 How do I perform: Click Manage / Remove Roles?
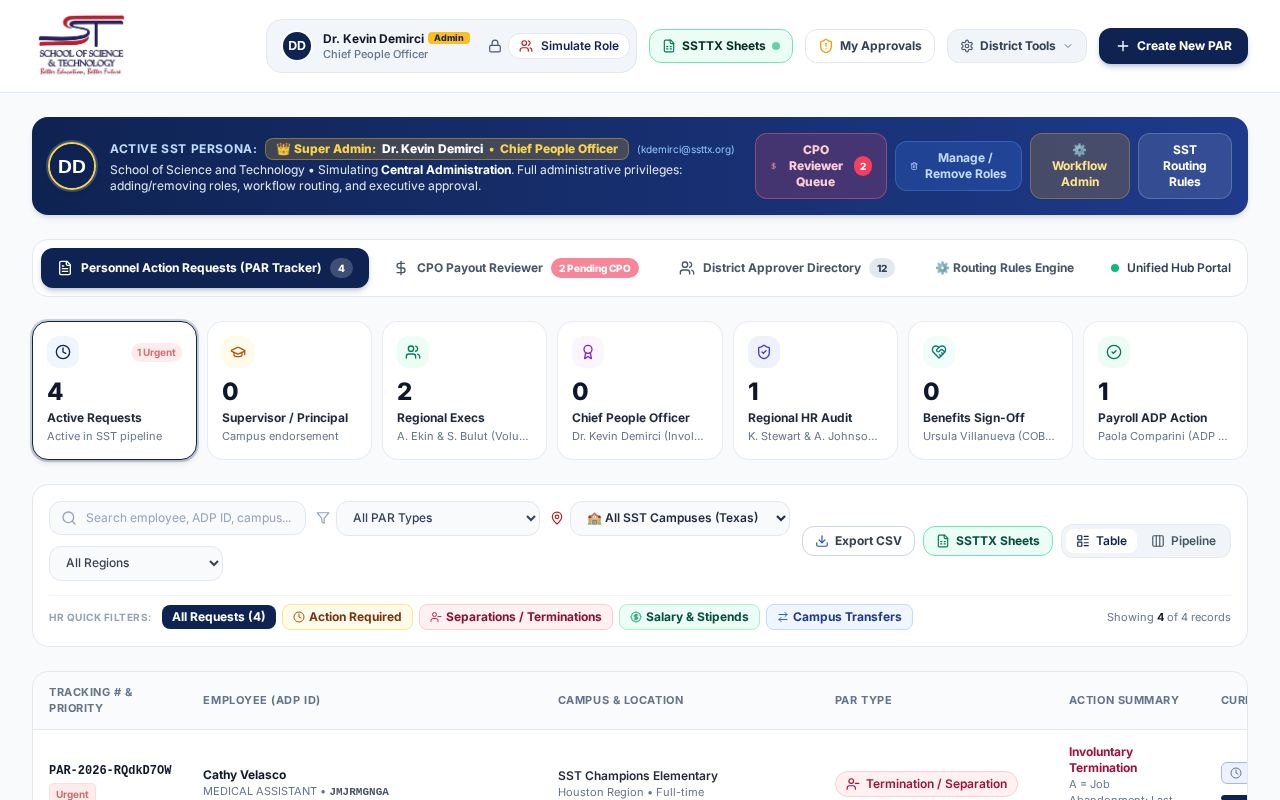coord(958,166)
